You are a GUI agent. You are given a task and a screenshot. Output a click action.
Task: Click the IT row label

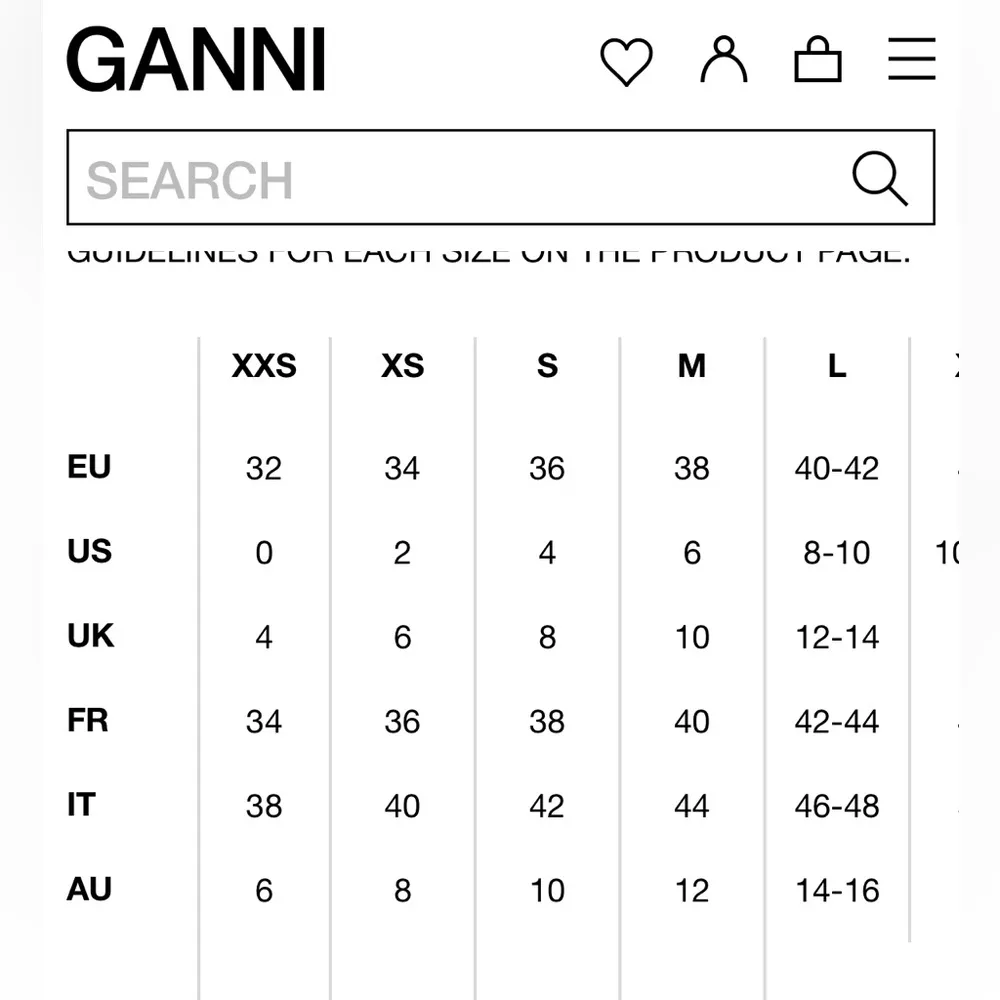81,805
